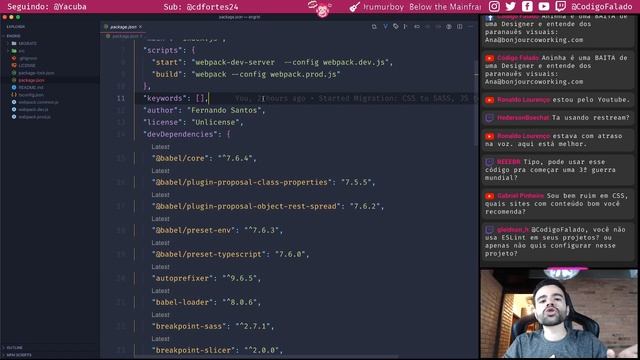Screen dimensions: 640x360
Task: Click the 'Latest' lens above breakpoint-slicer
Action: tap(160, 339)
